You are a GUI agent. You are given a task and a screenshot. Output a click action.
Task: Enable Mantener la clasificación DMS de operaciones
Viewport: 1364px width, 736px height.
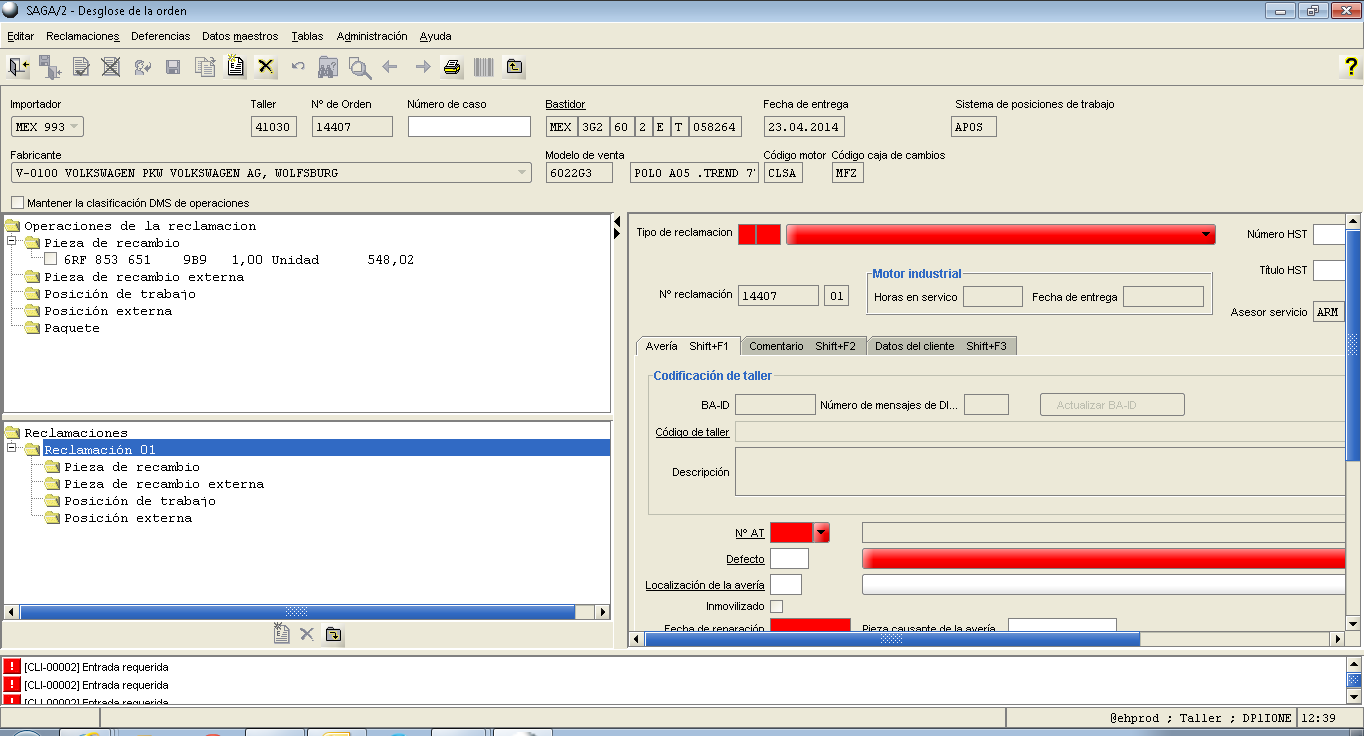point(17,203)
